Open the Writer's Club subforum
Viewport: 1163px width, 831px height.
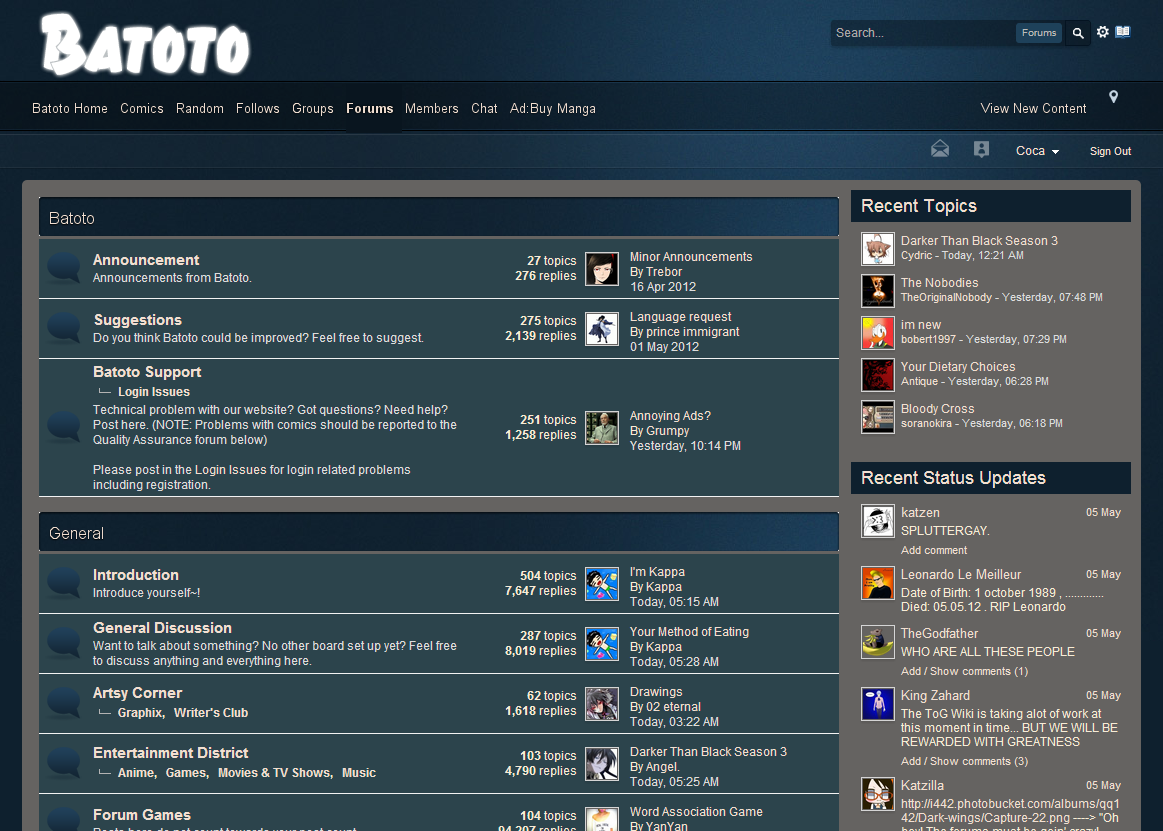point(211,712)
